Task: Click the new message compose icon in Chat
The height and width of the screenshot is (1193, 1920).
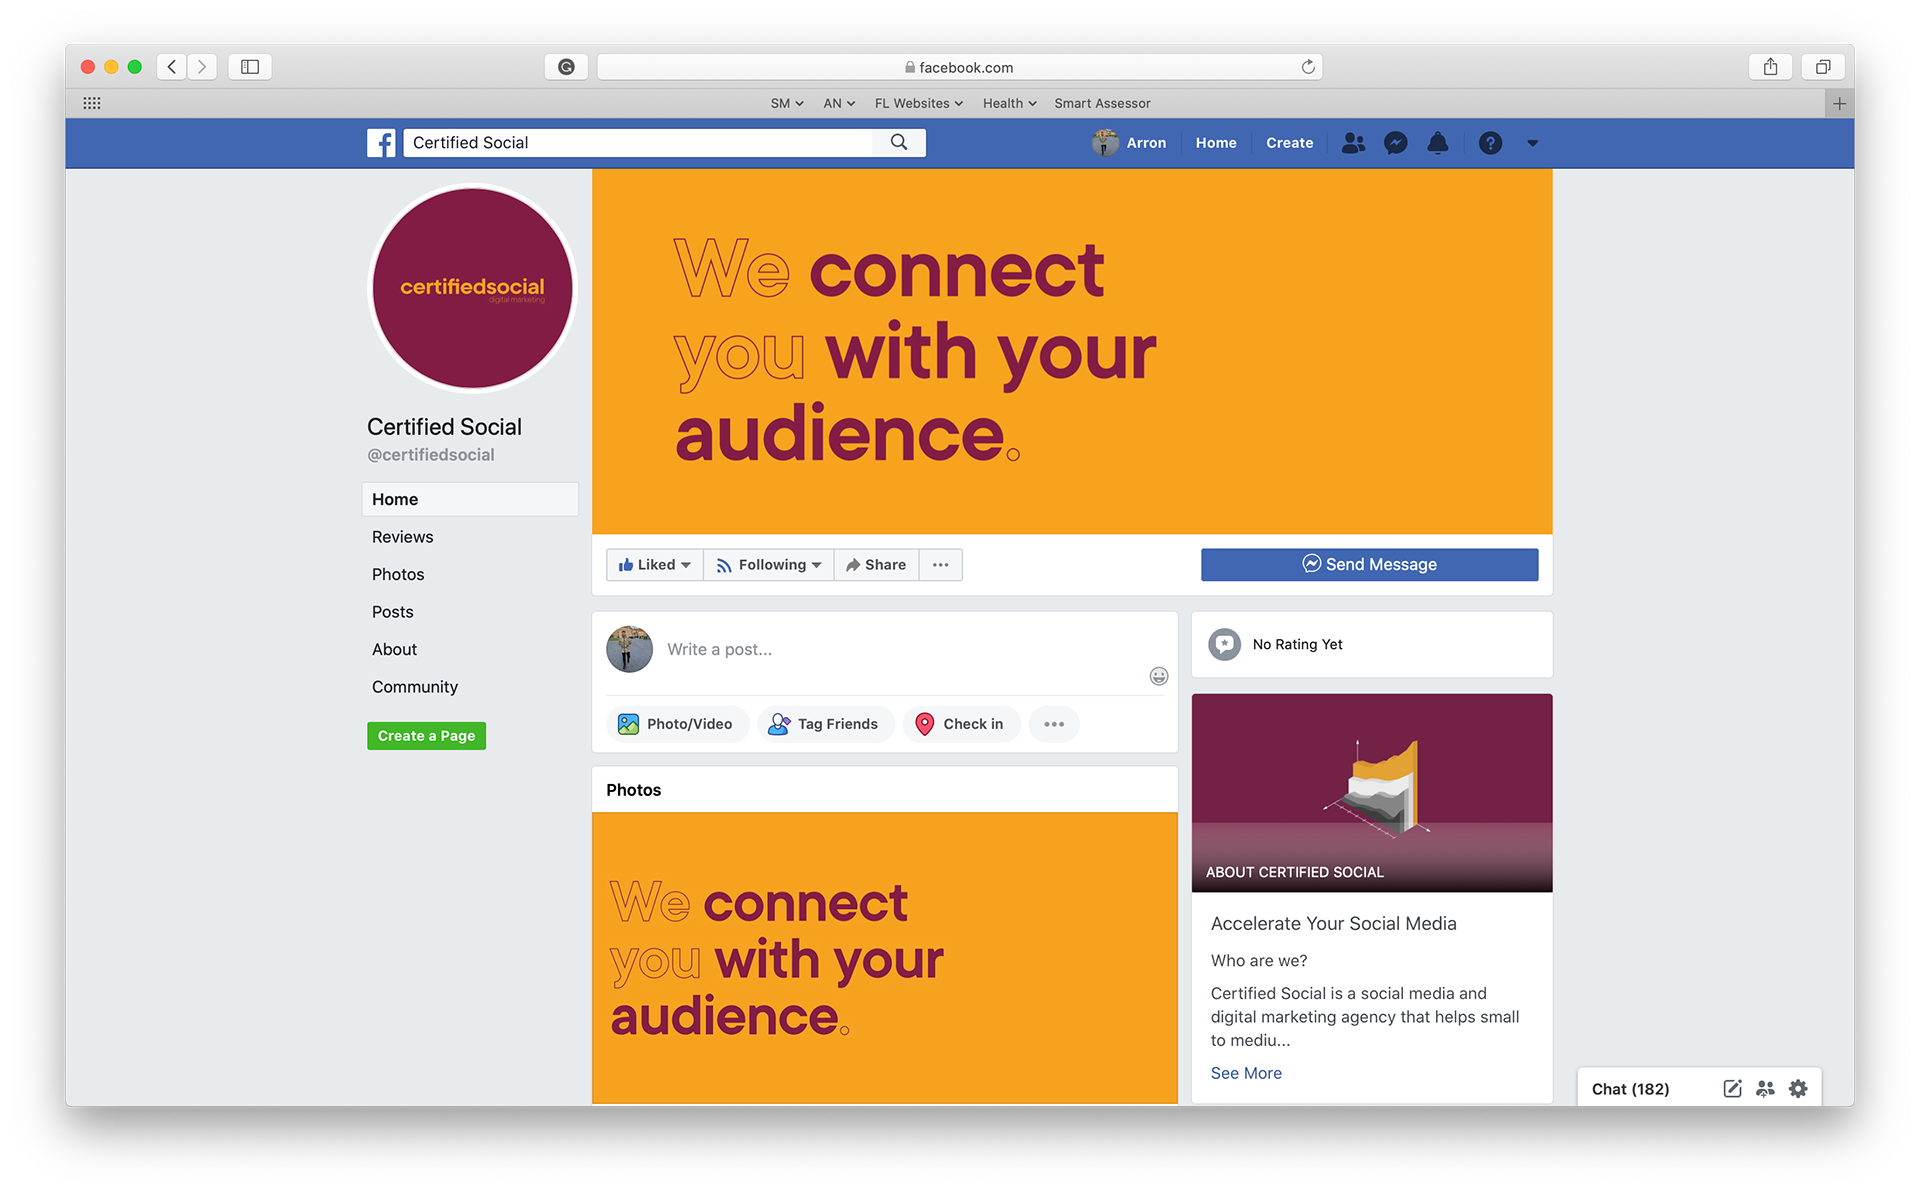Action: click(1732, 1089)
